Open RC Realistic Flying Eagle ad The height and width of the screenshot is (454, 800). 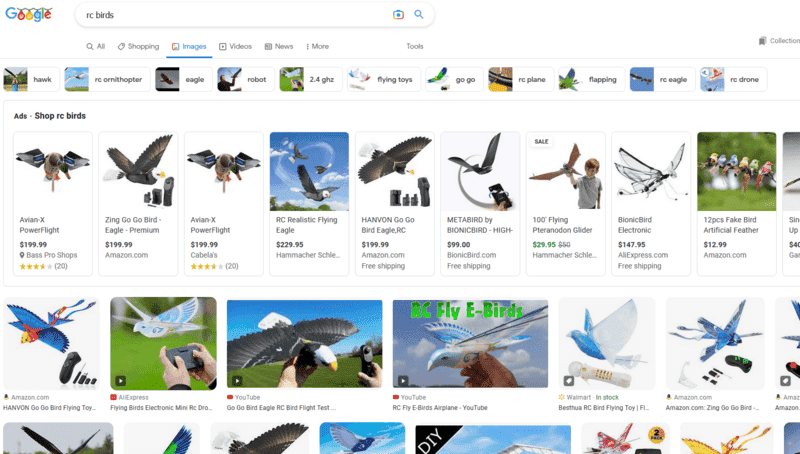pyautogui.click(x=309, y=204)
